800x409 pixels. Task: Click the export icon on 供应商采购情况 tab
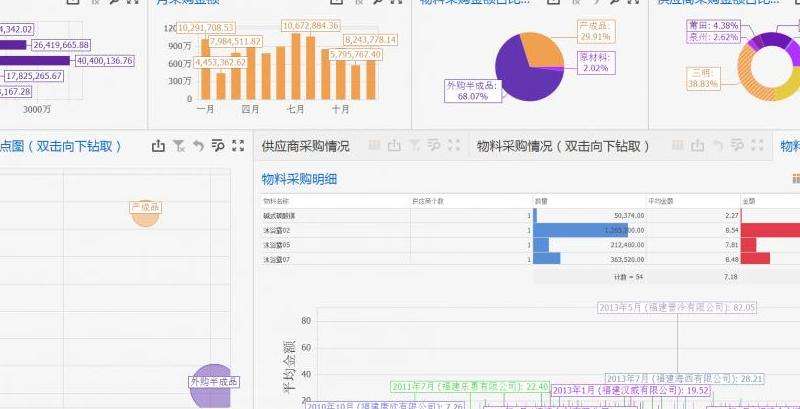point(394,146)
